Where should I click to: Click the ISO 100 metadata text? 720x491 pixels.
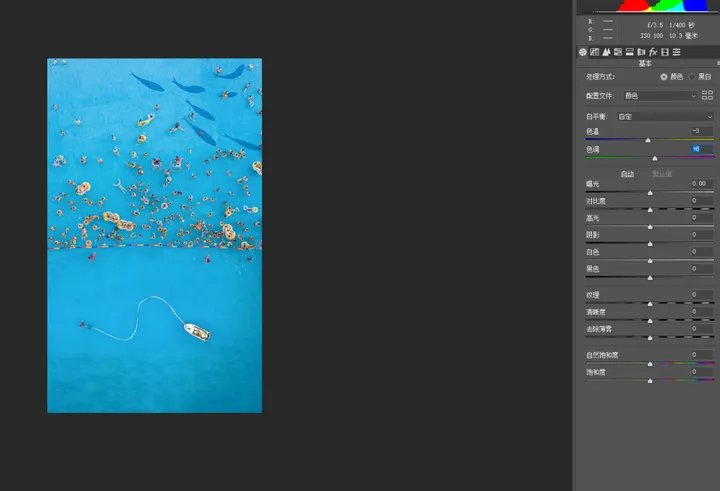(652, 35)
